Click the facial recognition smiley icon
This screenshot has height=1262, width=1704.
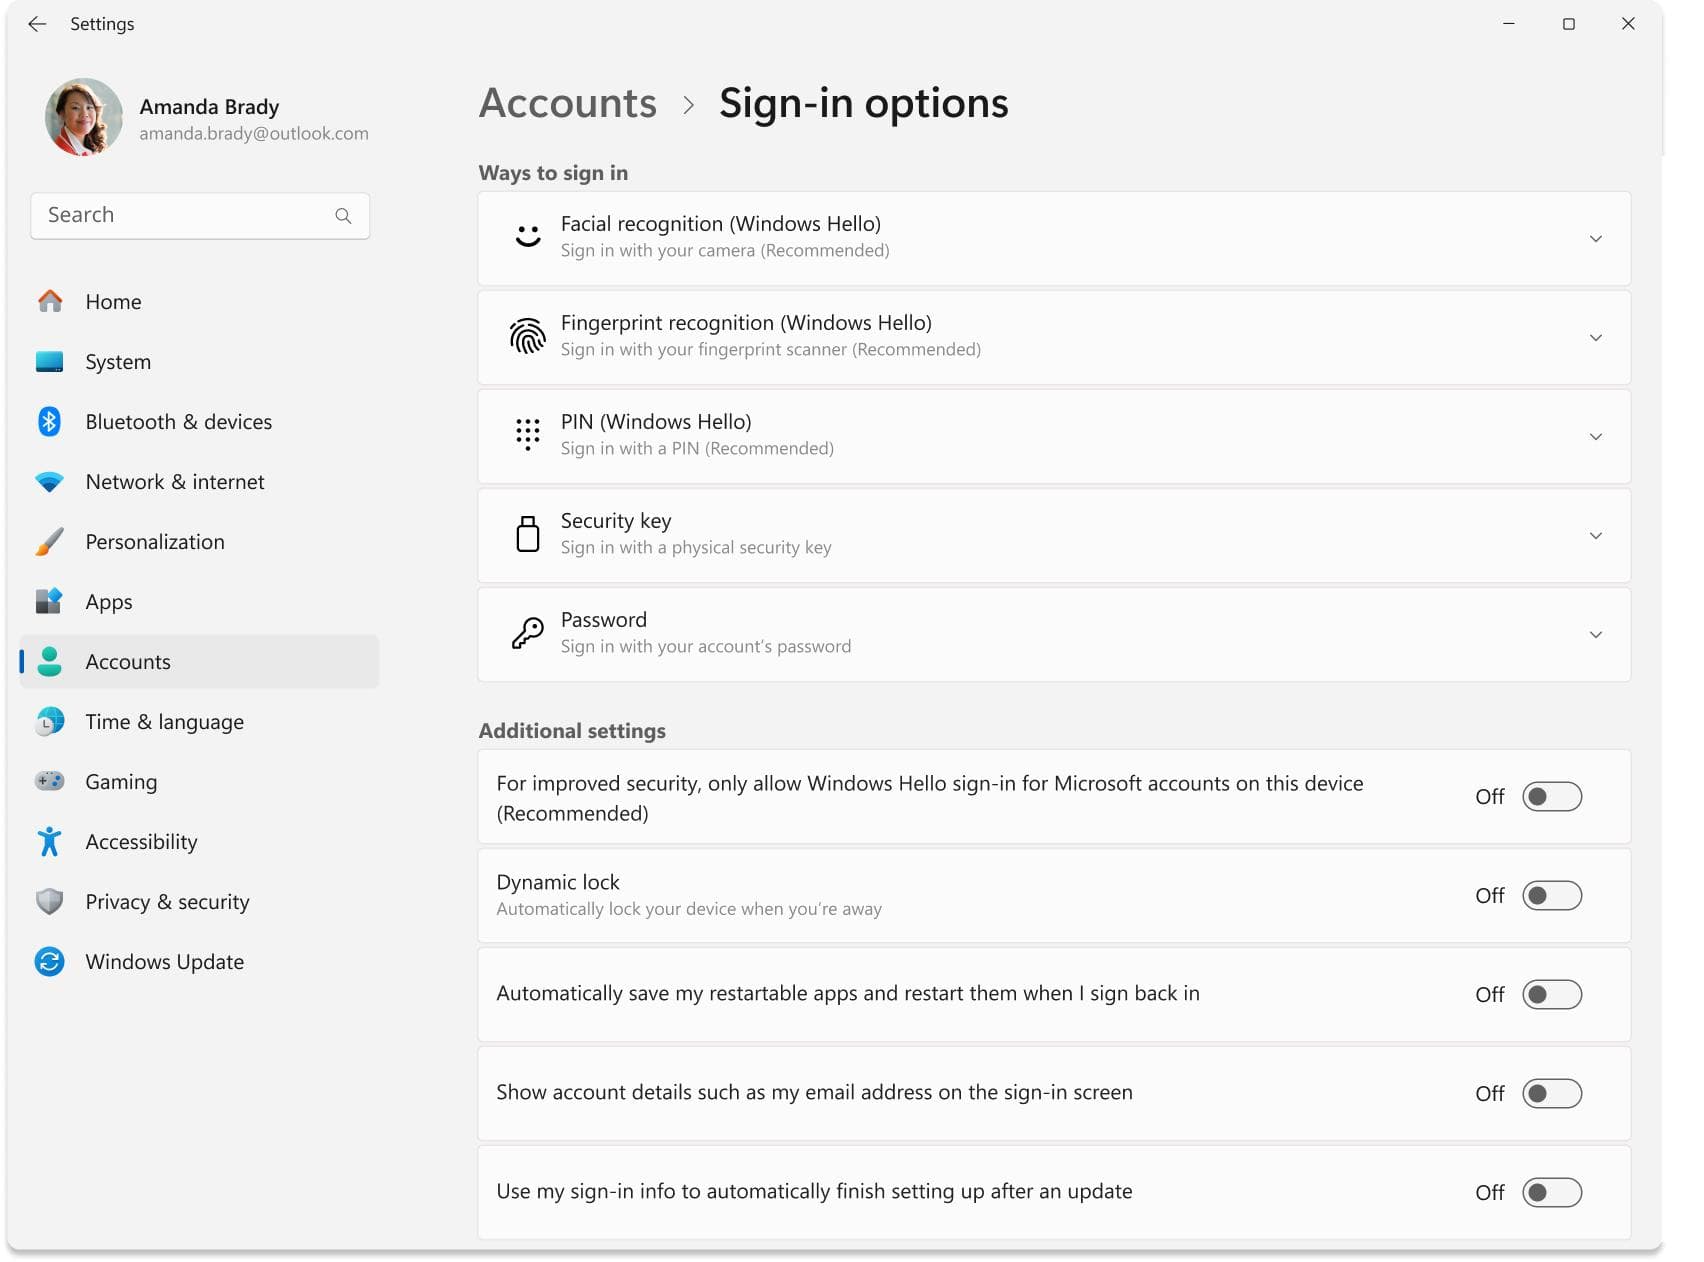click(x=528, y=236)
